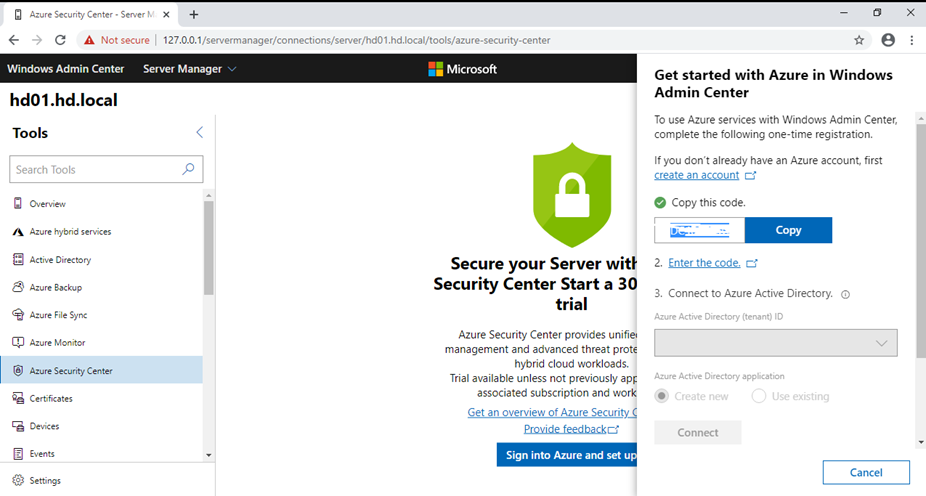The width and height of the screenshot is (926, 496).
Task: Click the tools list scrollbar thumb
Action: pyautogui.click(x=208, y=248)
